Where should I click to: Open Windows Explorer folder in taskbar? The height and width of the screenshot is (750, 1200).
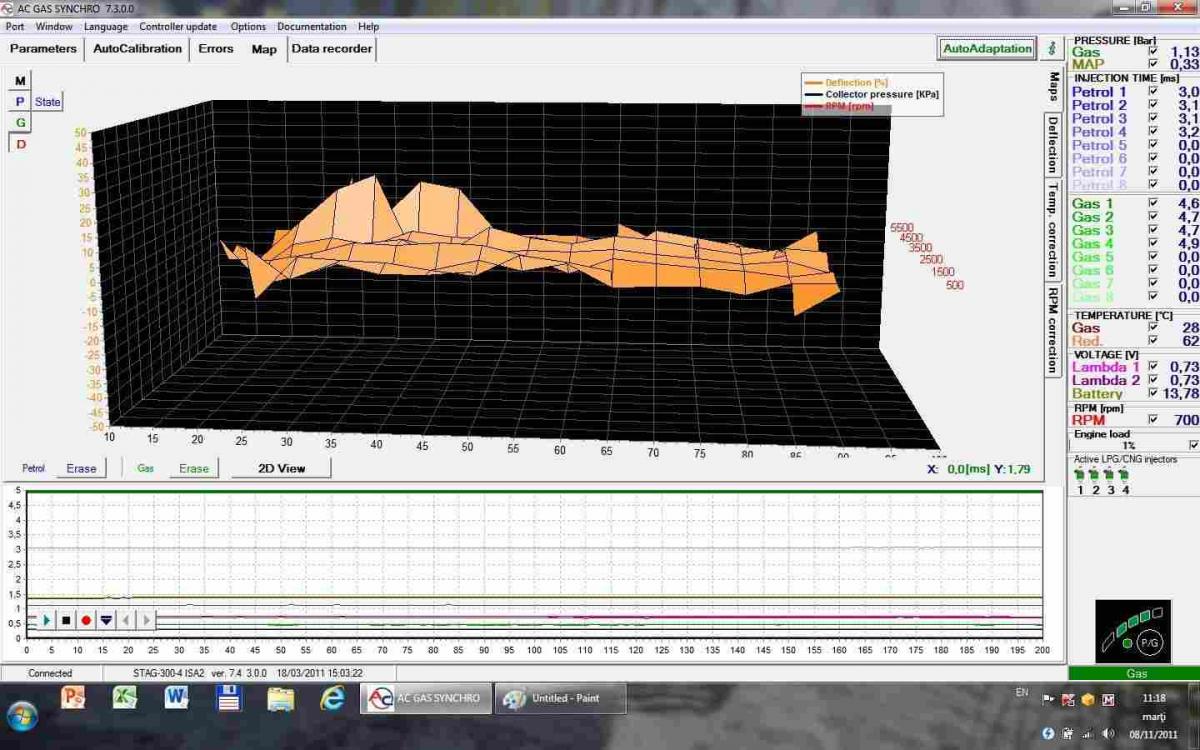(x=281, y=697)
